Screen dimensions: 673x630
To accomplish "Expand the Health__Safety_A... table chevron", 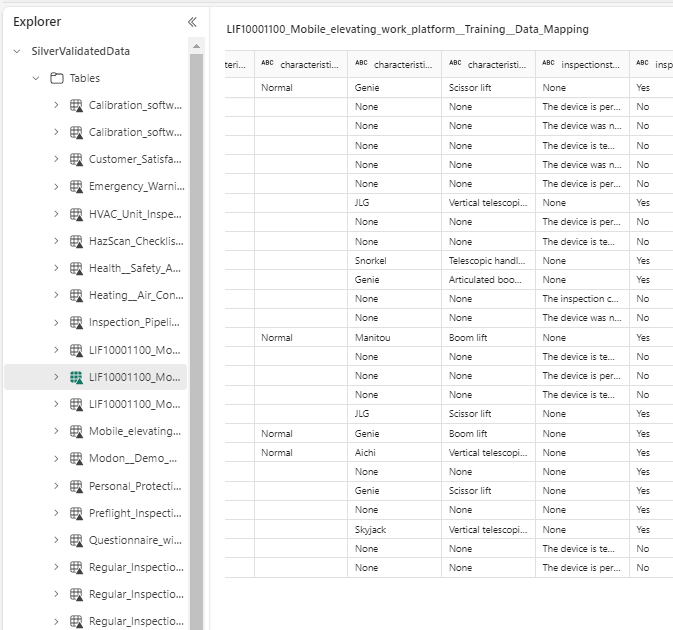I will tap(56, 268).
